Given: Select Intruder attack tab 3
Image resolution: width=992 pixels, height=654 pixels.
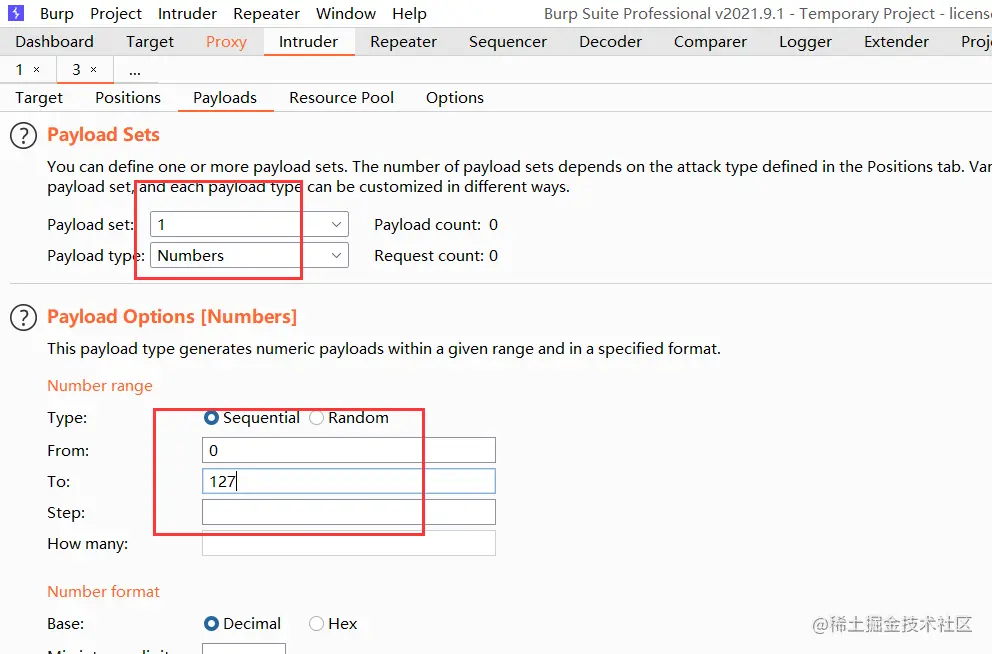Looking at the screenshot, I should pos(76,70).
